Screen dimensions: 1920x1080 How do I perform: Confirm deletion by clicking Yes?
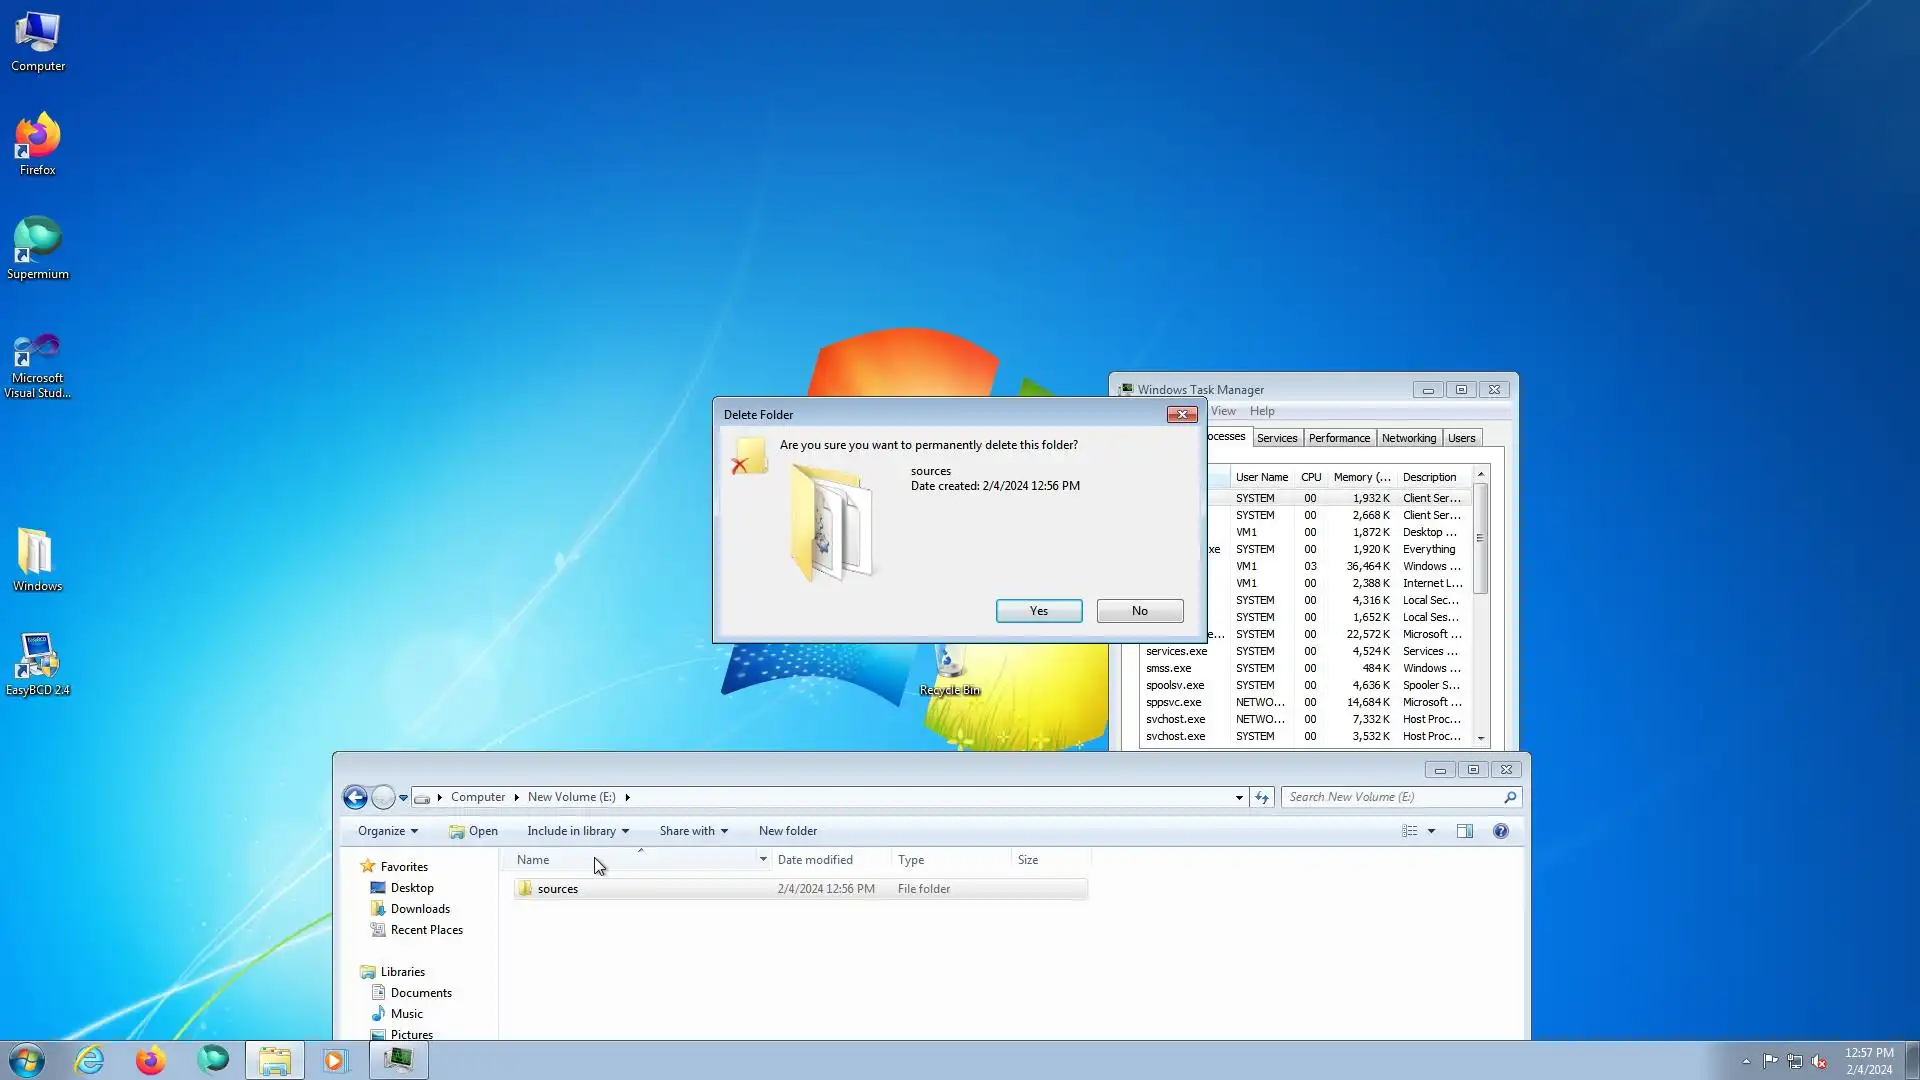point(1039,611)
